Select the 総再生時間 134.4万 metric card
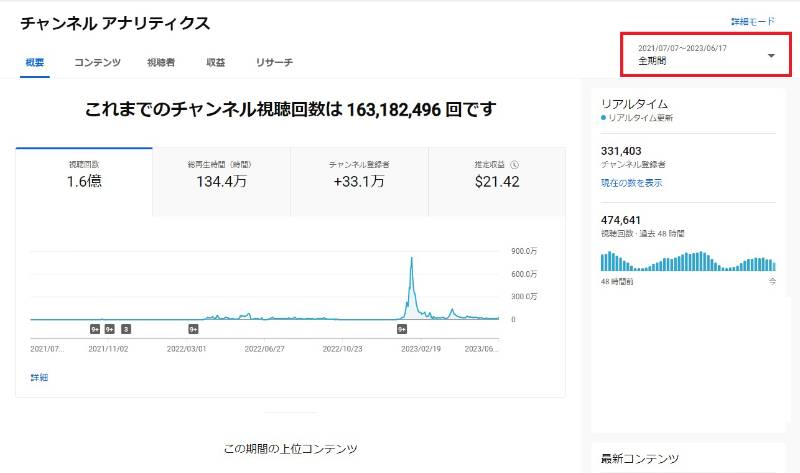 pos(221,182)
